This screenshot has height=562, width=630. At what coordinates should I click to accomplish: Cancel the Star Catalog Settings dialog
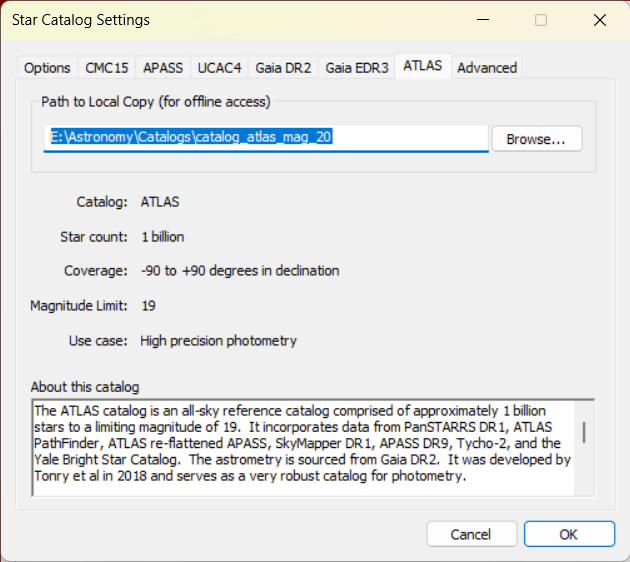(x=471, y=534)
